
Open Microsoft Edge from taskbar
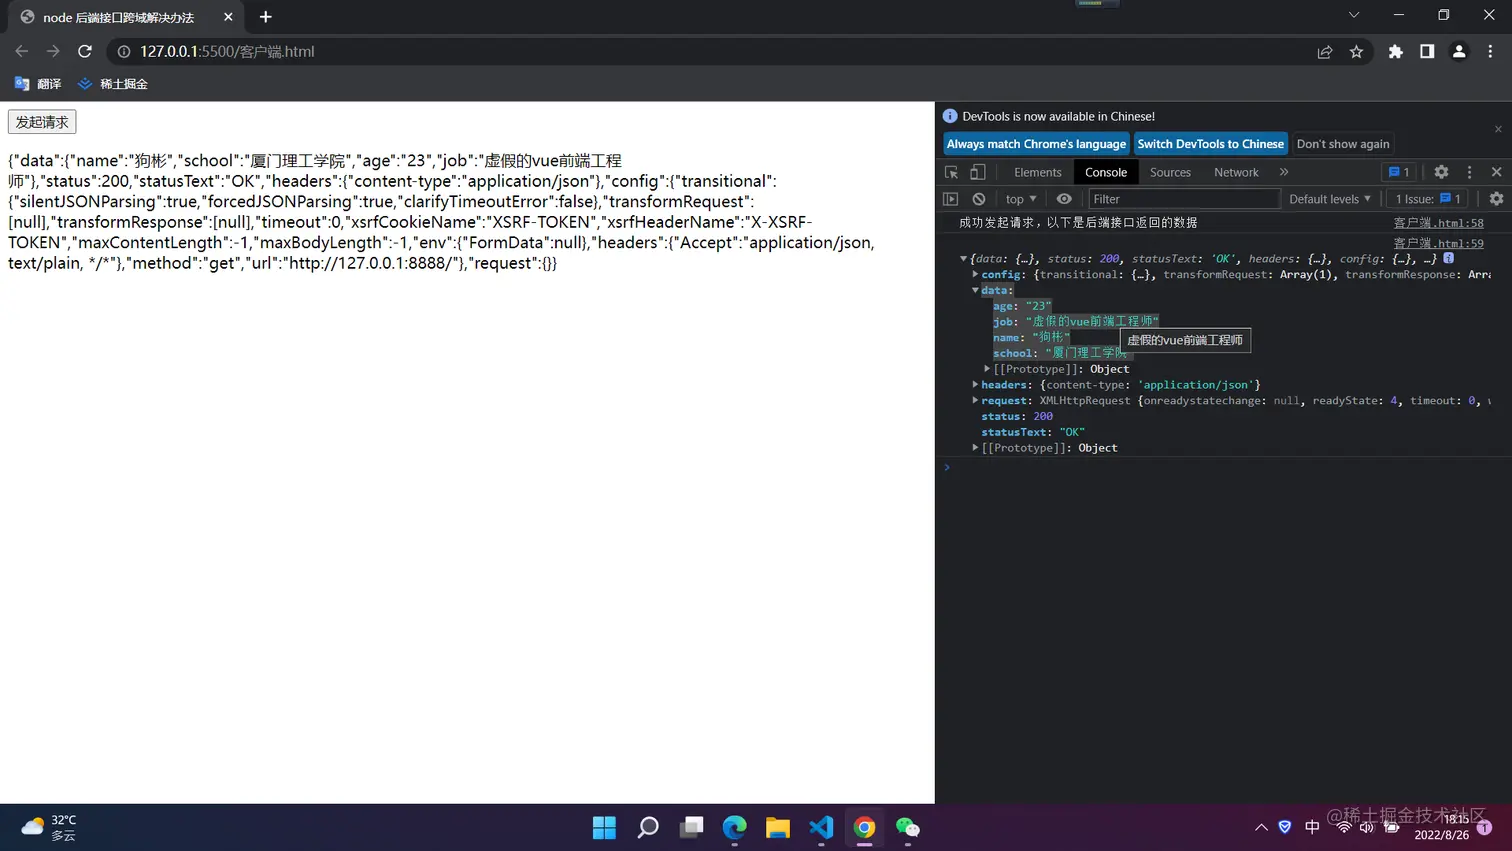coord(734,827)
